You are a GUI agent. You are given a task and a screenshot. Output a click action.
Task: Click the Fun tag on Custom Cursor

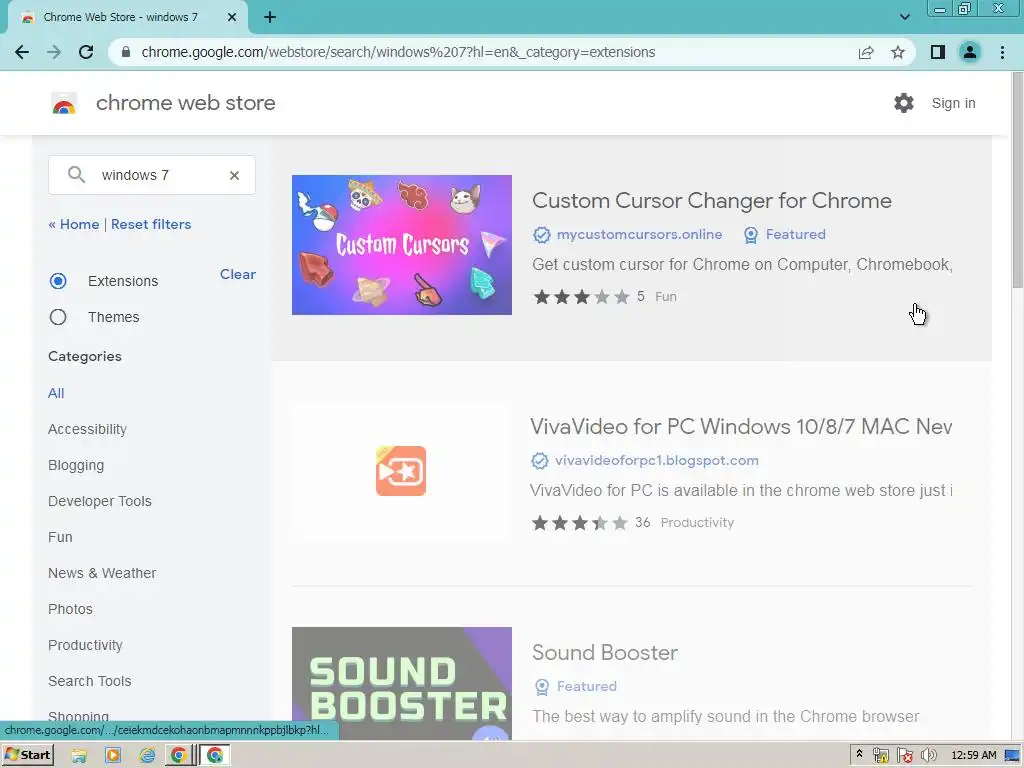(x=665, y=296)
